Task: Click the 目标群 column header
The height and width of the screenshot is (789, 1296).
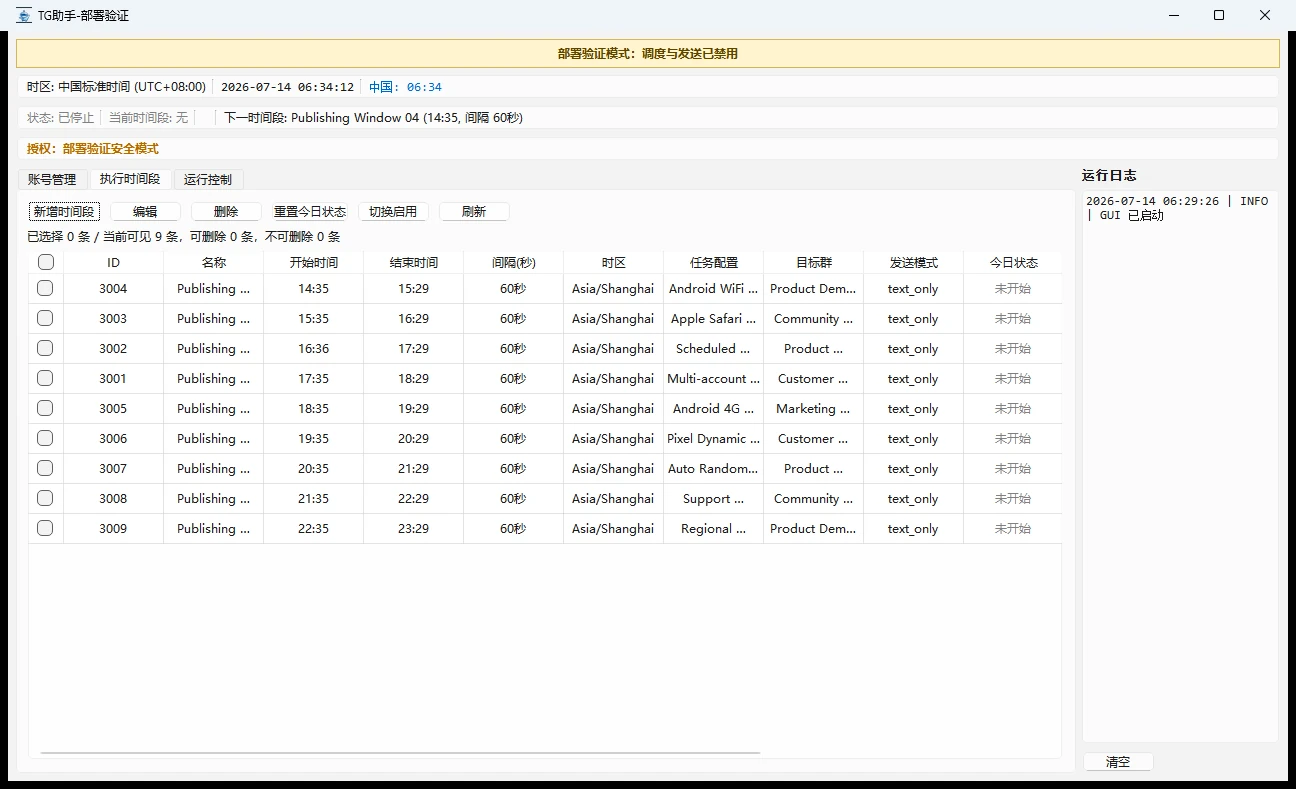Action: coord(813,262)
